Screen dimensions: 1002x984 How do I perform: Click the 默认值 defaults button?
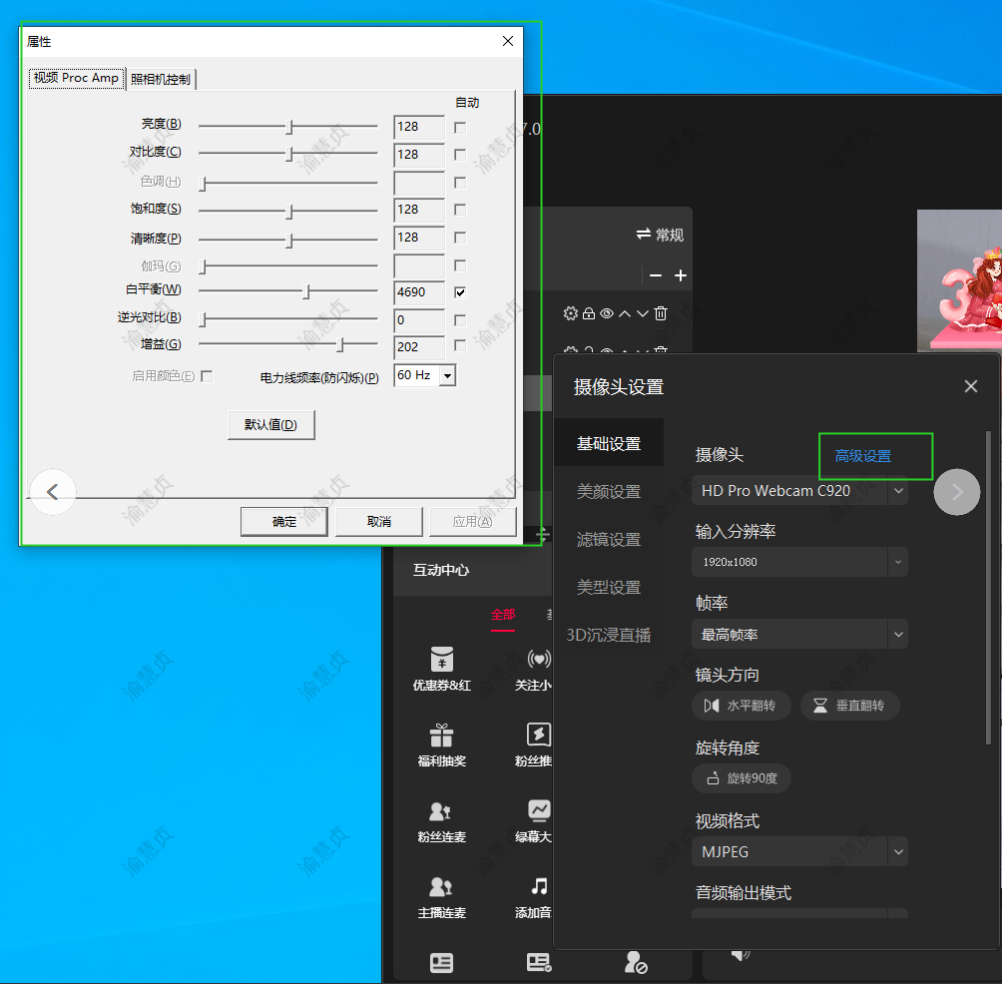271,425
